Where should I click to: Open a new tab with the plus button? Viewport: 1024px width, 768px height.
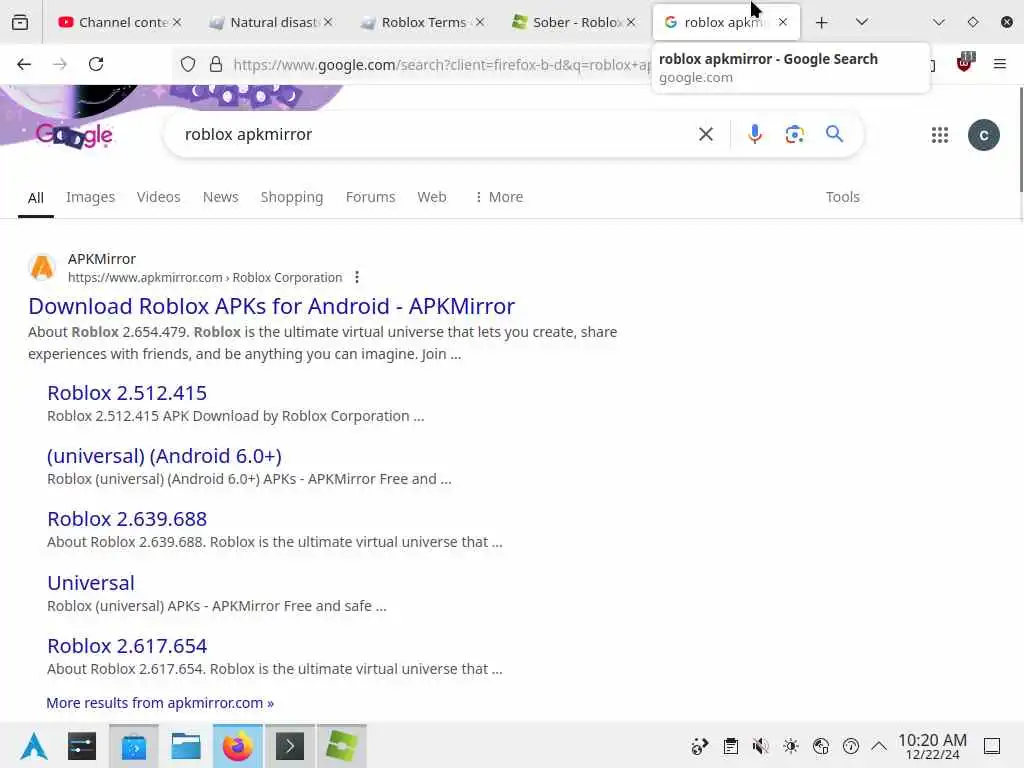click(x=822, y=23)
